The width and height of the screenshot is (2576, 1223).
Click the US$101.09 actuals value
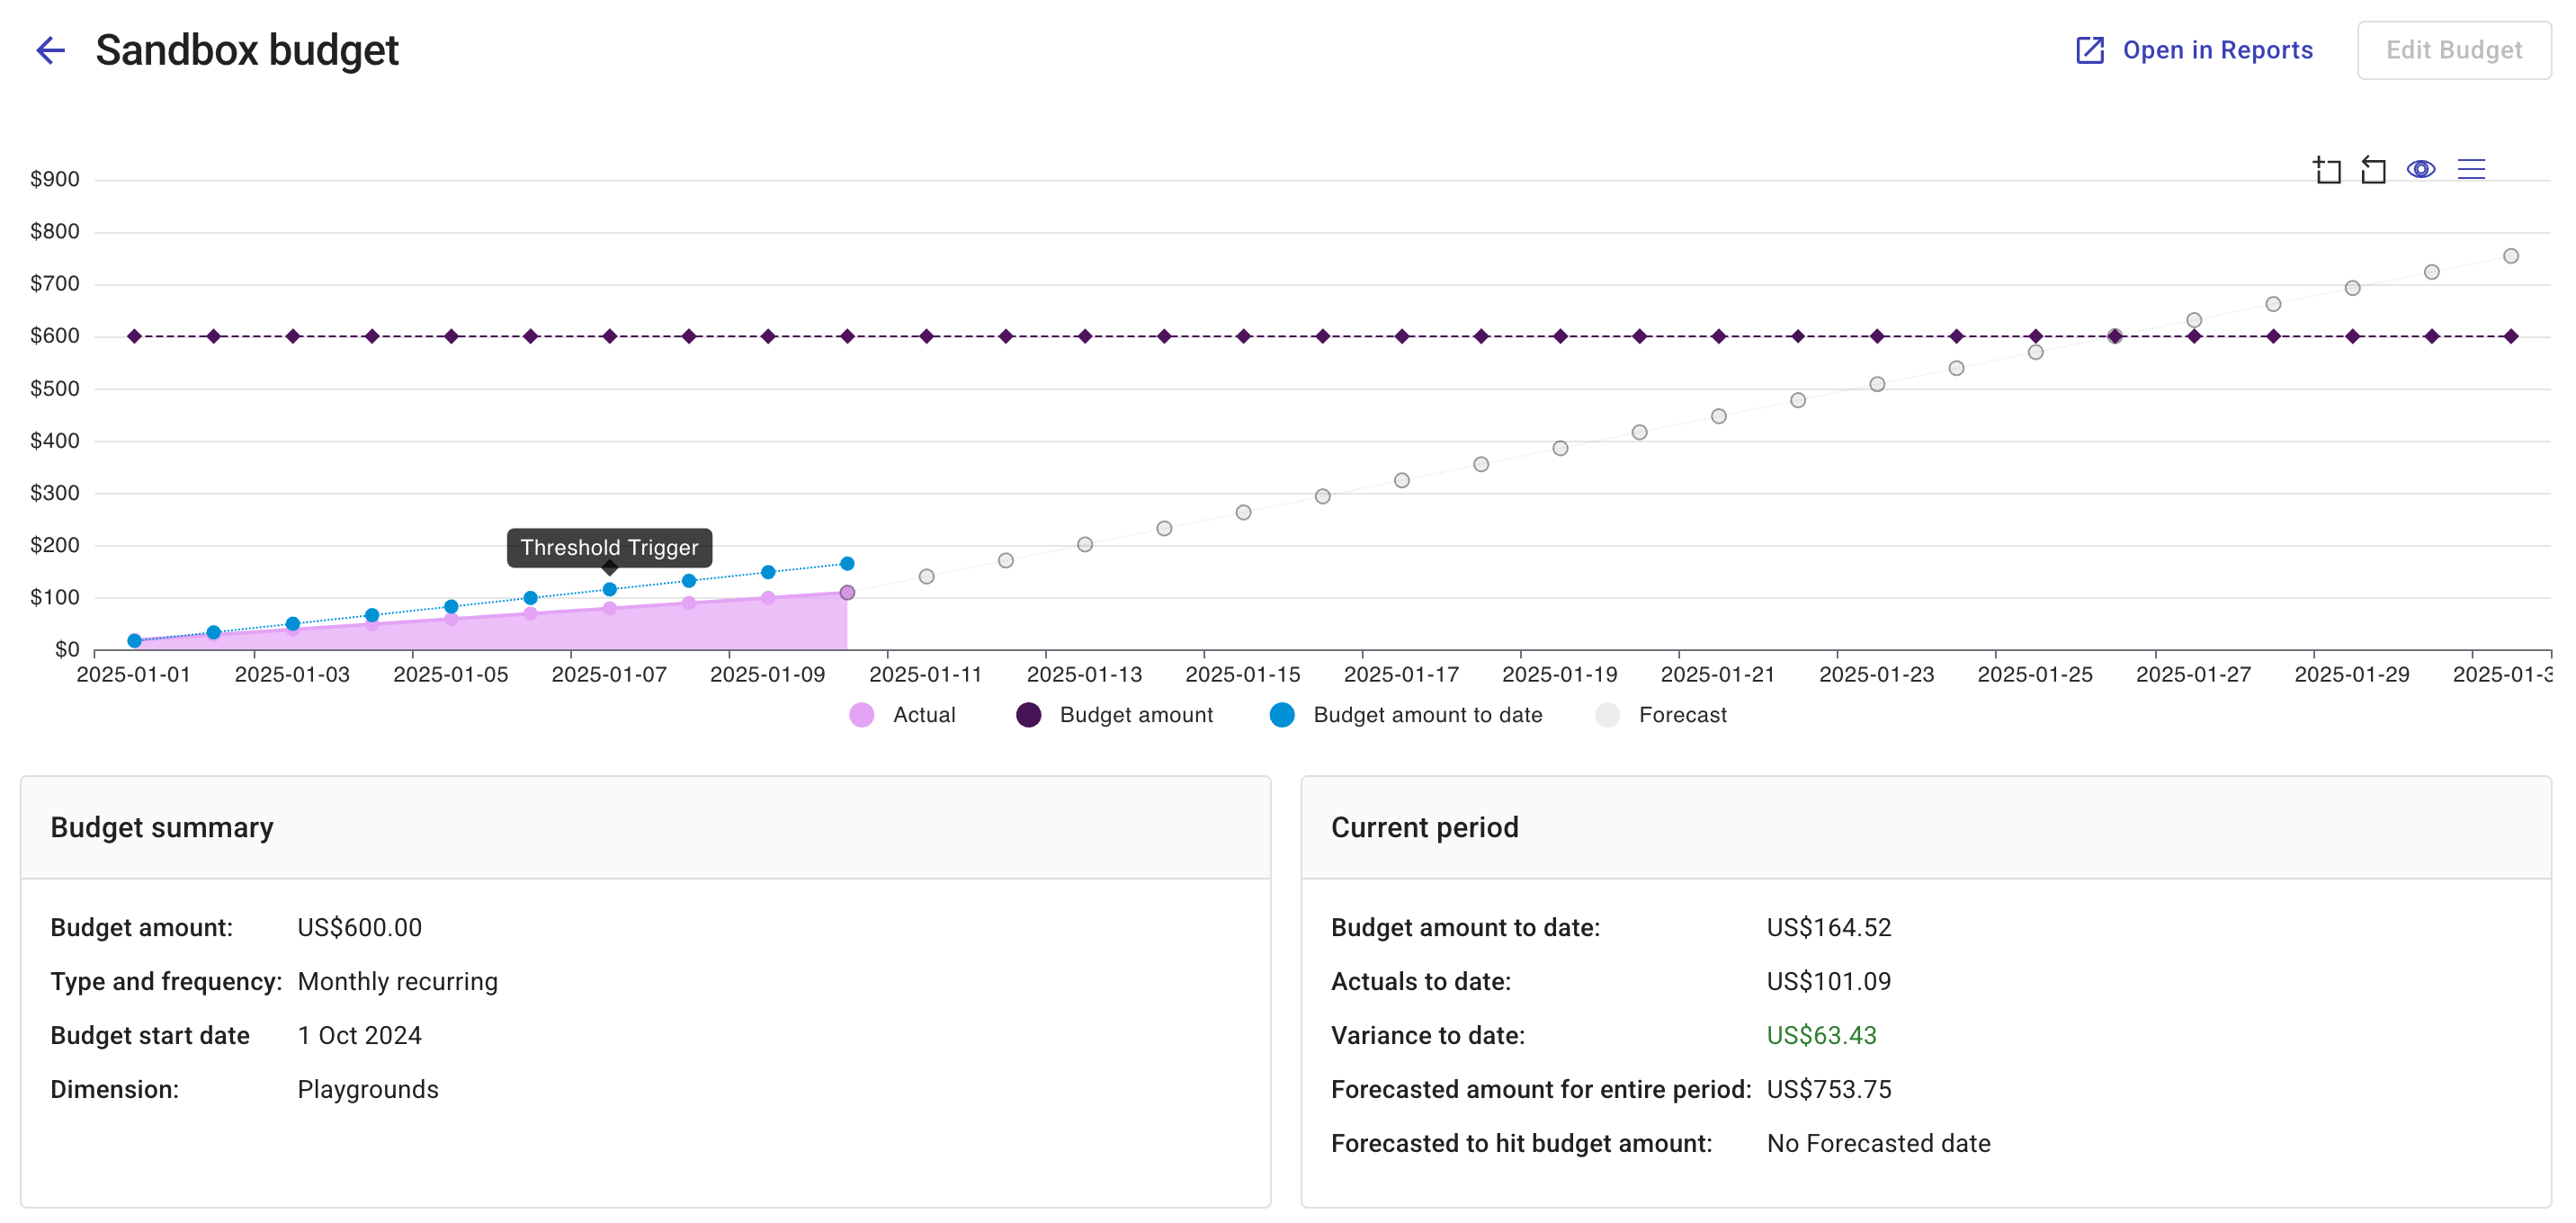(1828, 981)
